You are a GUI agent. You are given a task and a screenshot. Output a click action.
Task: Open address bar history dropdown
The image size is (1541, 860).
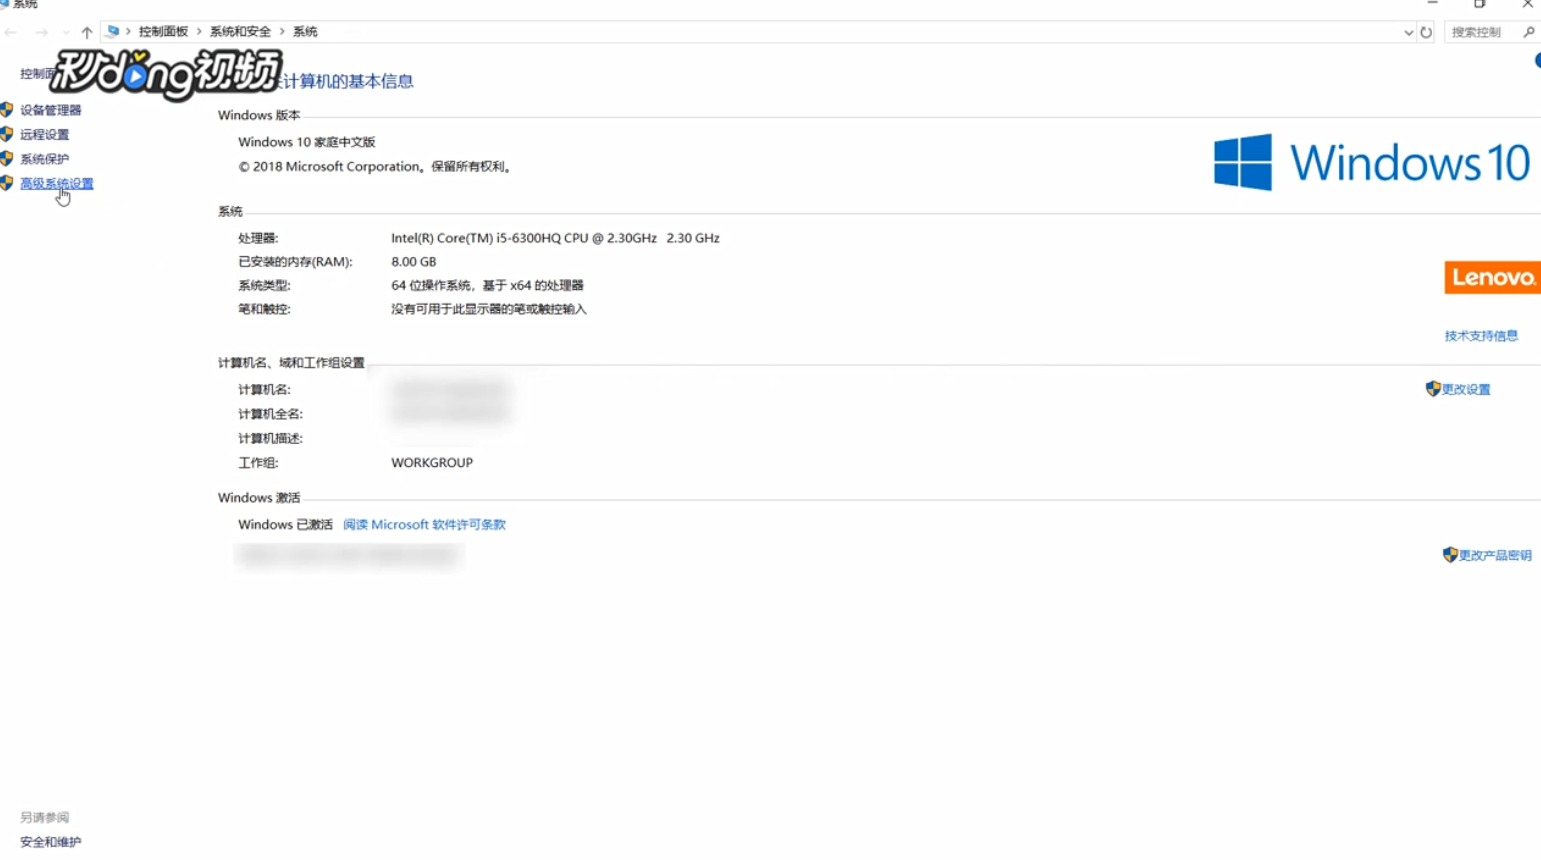click(1408, 32)
